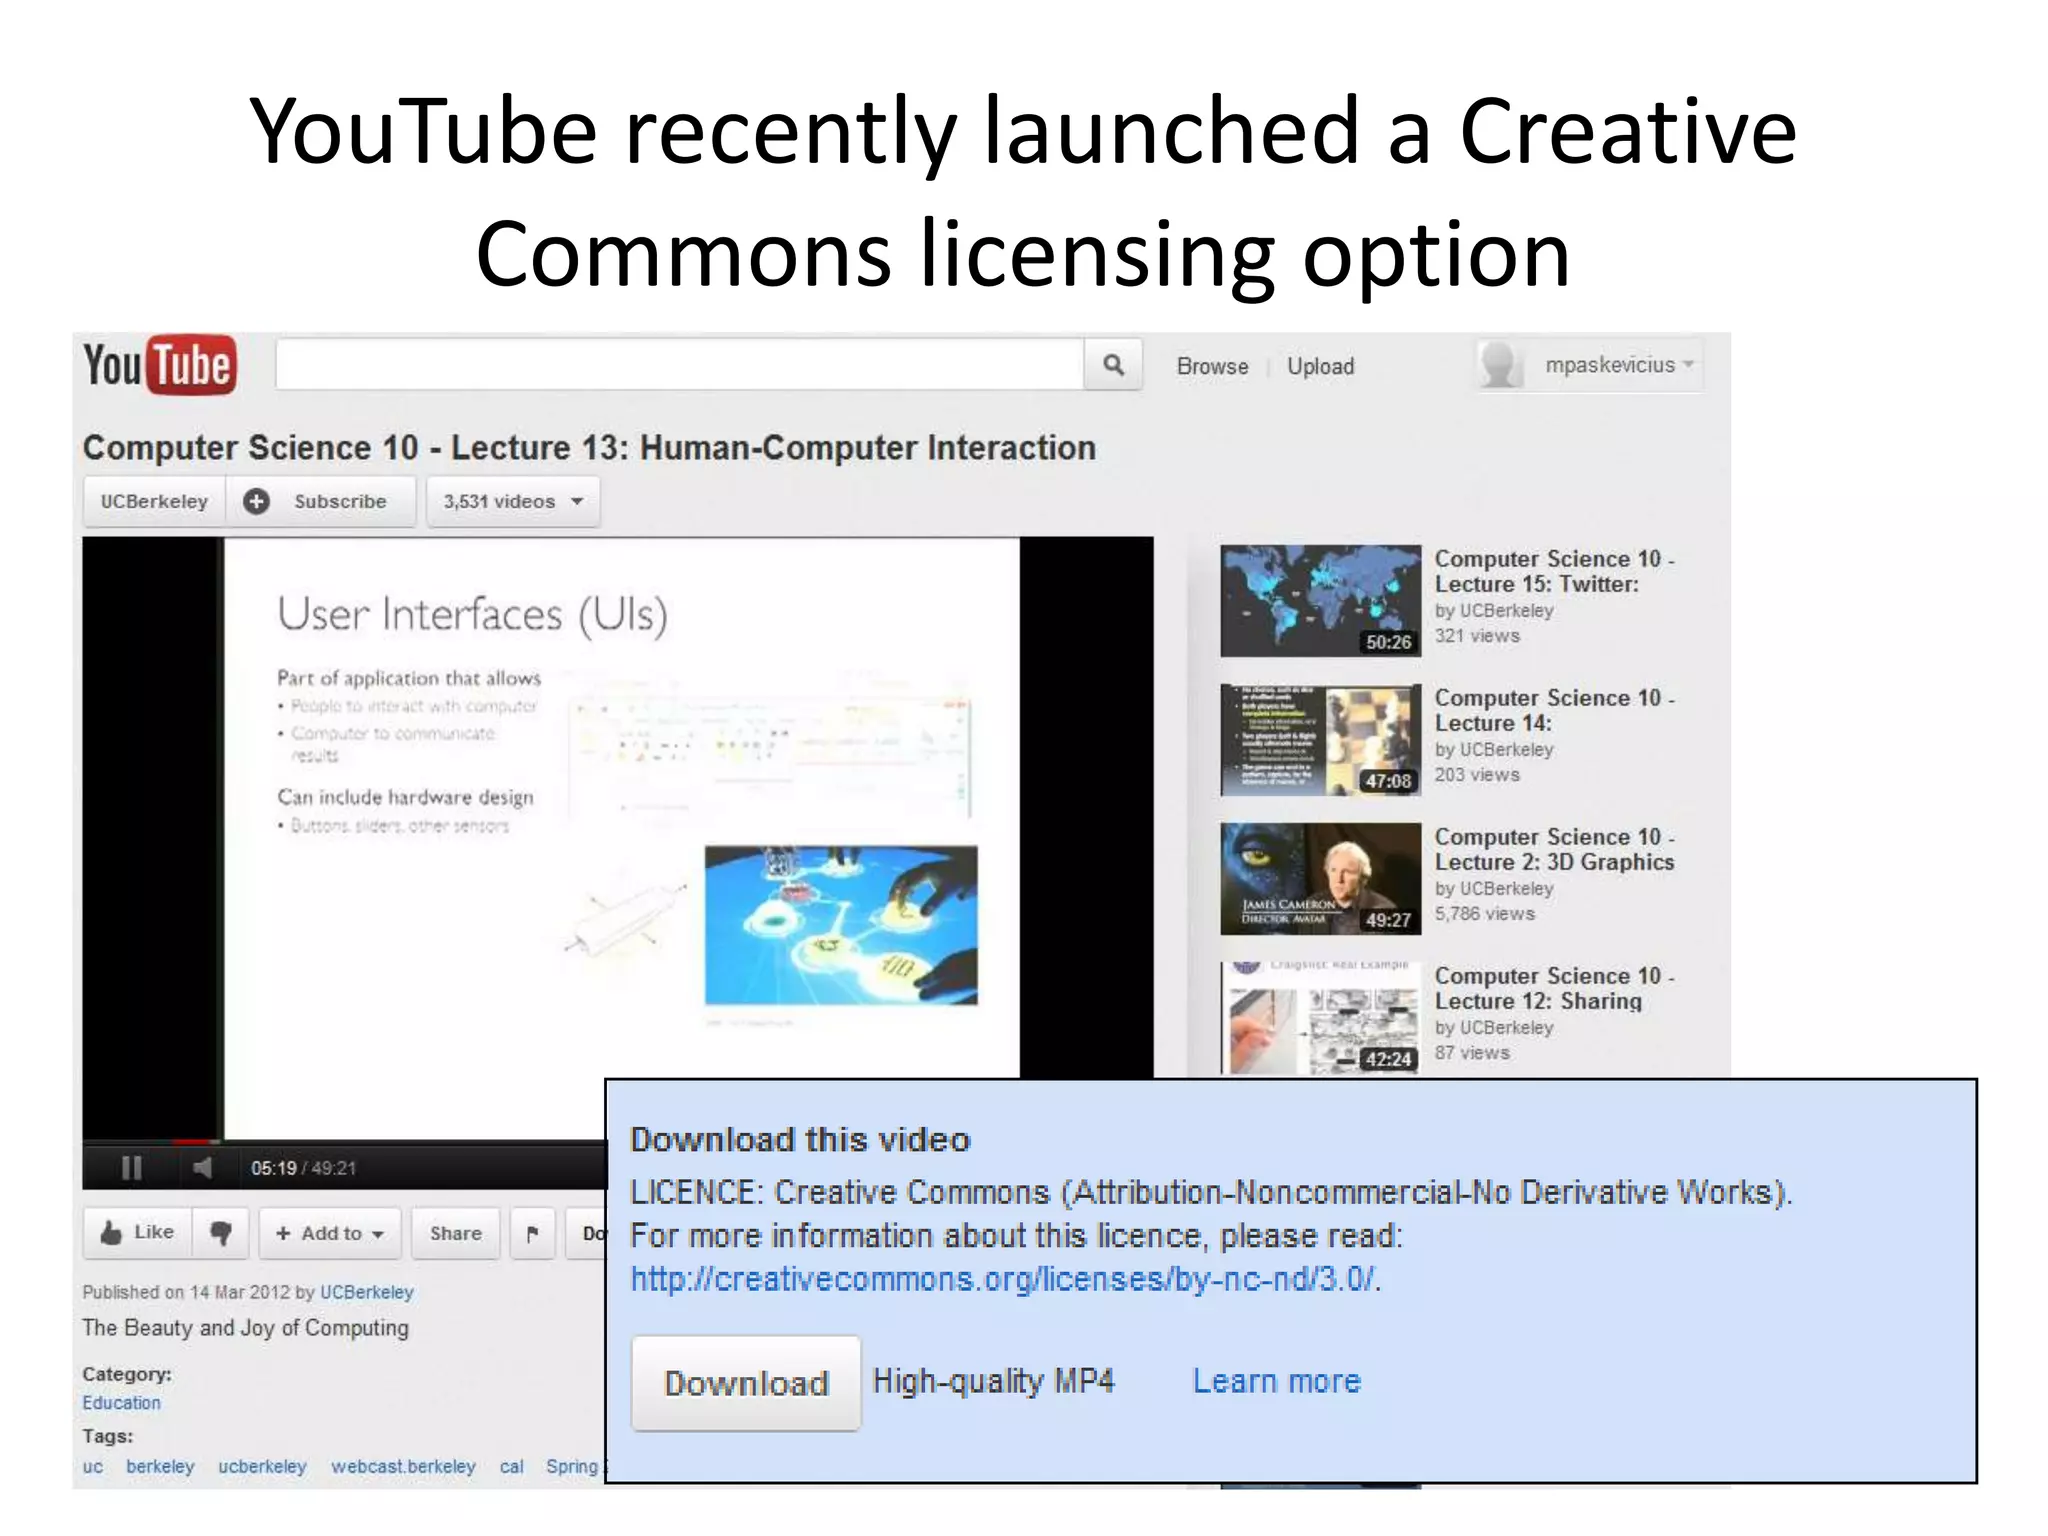2048x1536 pixels.
Task: Mute the video with speaker icon
Action: click(x=203, y=1167)
